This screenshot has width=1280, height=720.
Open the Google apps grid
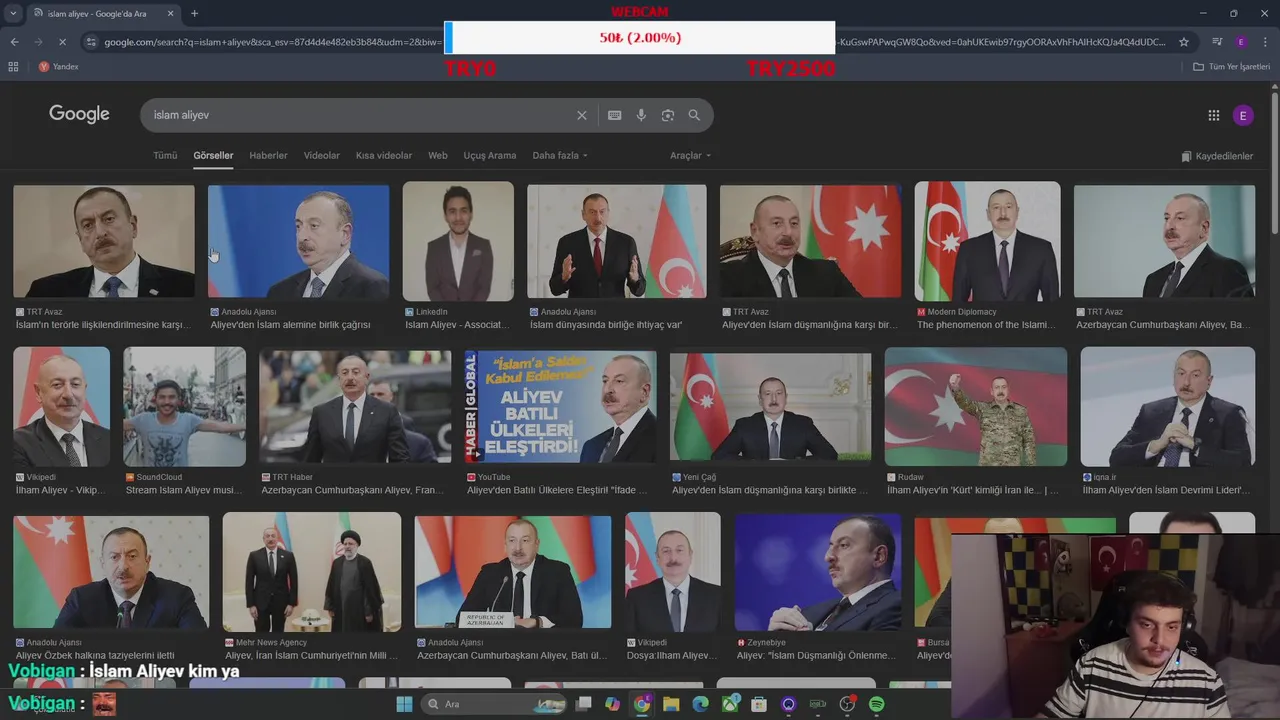[1213, 115]
